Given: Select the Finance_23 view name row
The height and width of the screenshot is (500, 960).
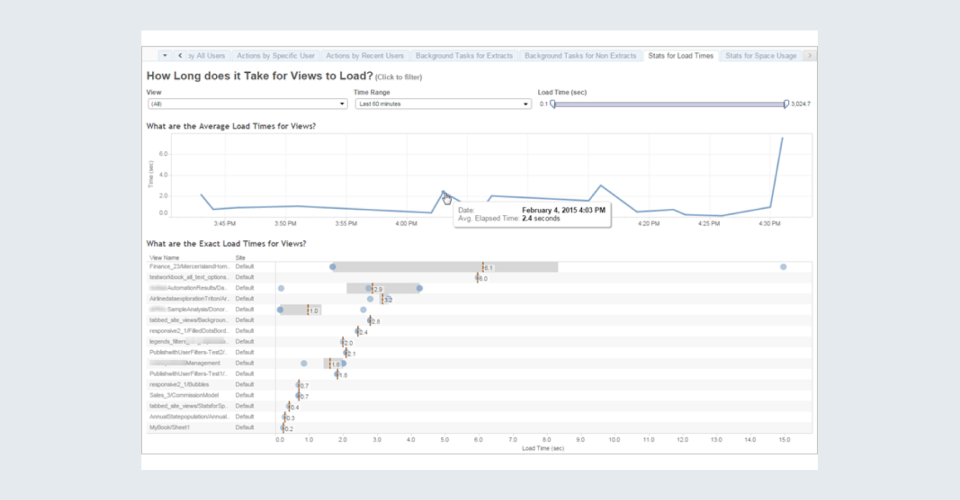Looking at the screenshot, I should pyautogui.click(x=190, y=267).
